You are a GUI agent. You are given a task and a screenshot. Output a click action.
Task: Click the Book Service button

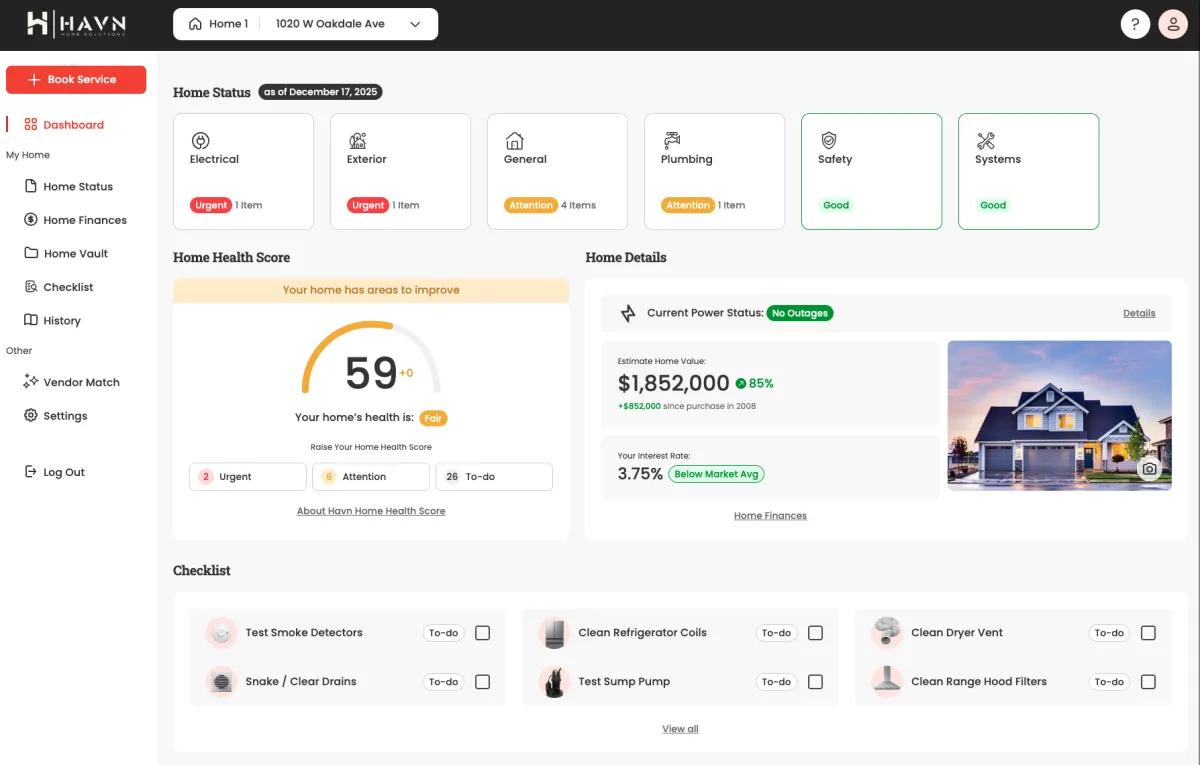(x=76, y=79)
